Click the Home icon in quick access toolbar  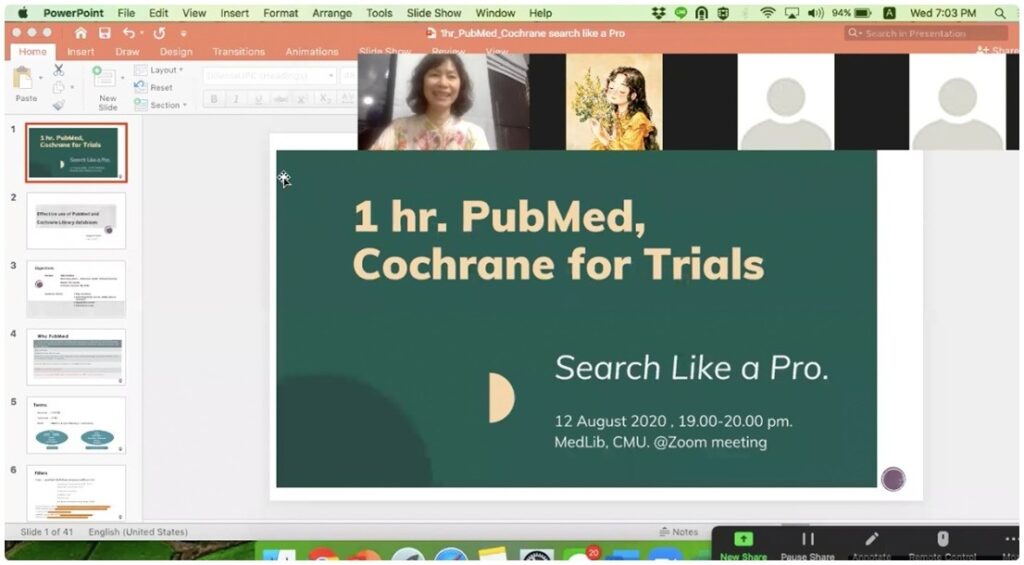(x=81, y=33)
